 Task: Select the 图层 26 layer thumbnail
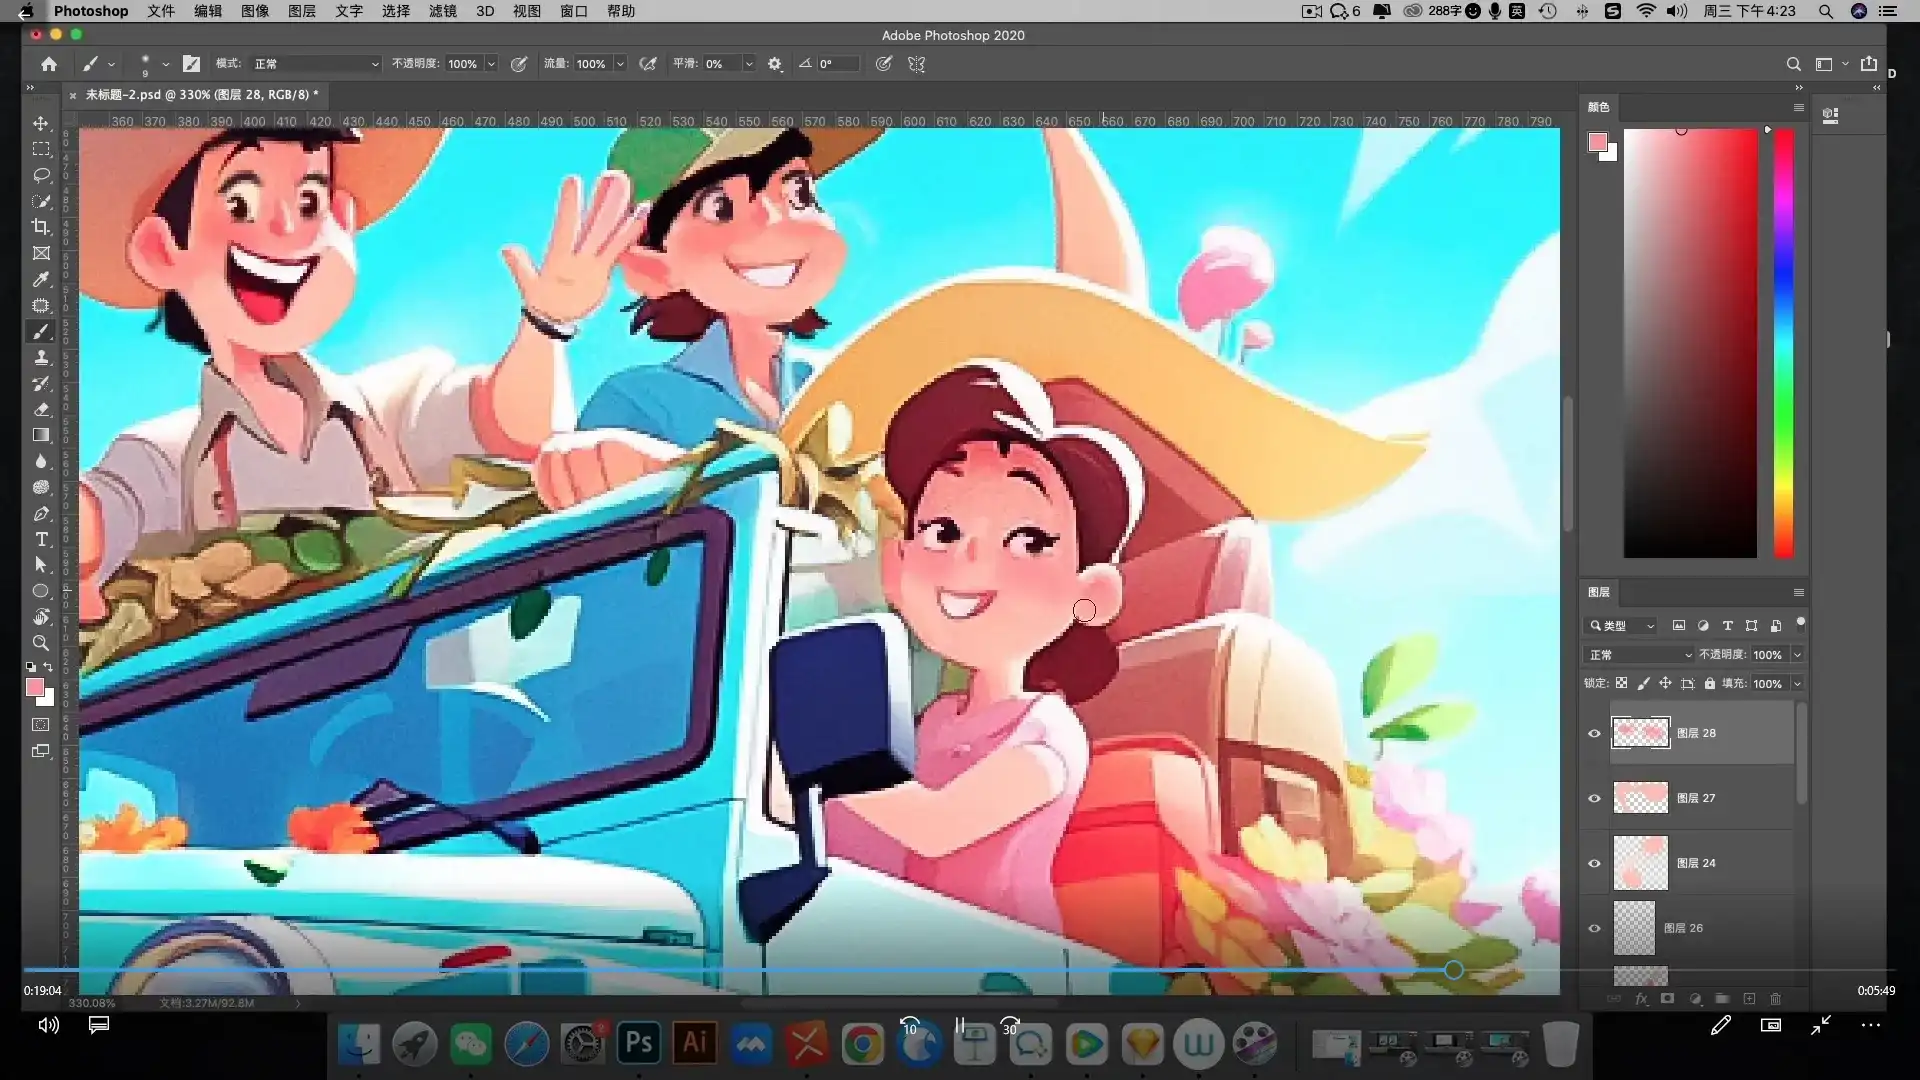click(x=1634, y=928)
